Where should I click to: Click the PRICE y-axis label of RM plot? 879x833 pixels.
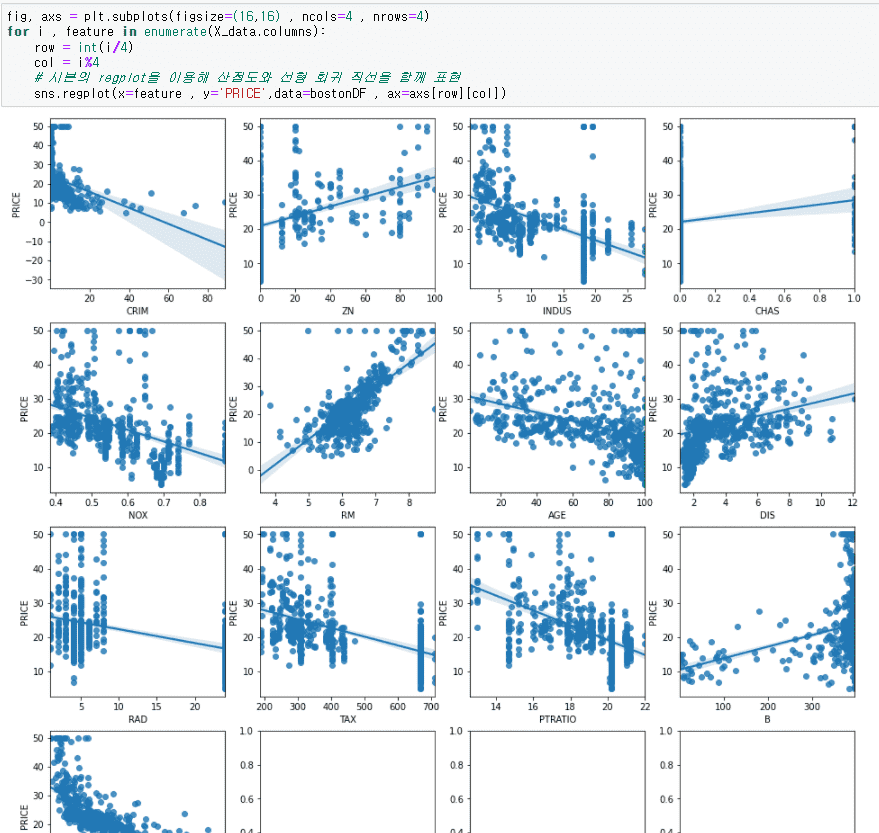click(233, 409)
